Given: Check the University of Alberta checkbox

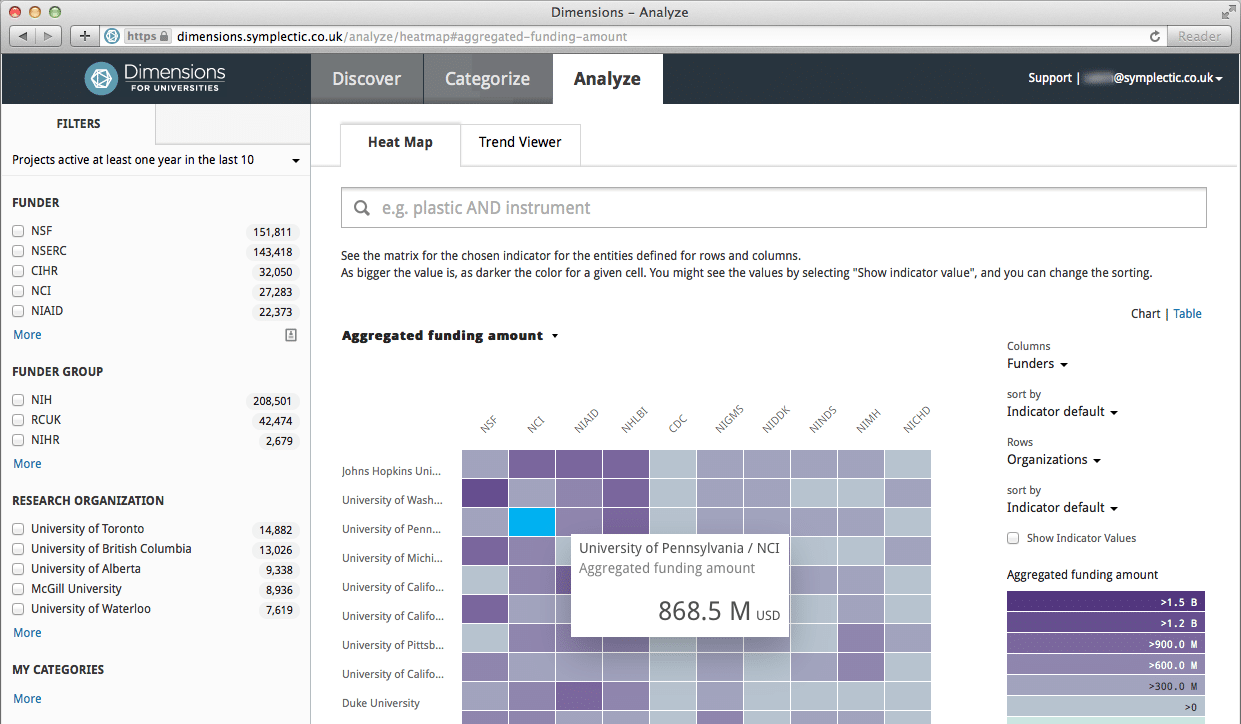Looking at the screenshot, I should [18, 569].
